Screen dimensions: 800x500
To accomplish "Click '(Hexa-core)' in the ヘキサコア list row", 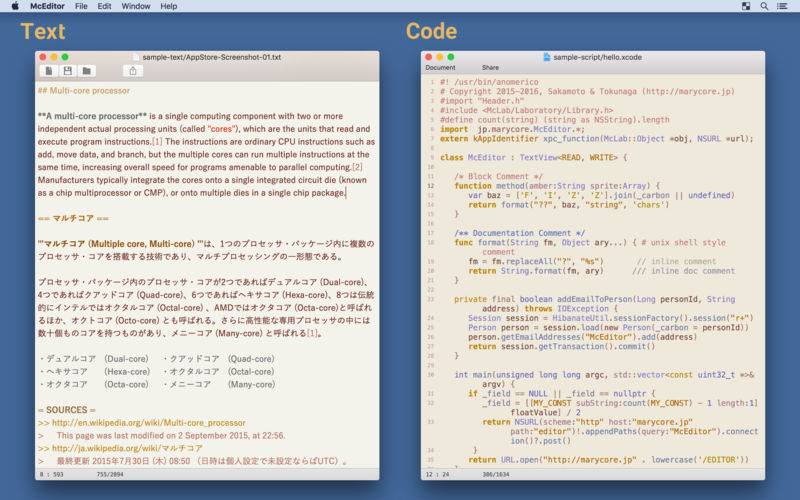I will tap(127, 371).
